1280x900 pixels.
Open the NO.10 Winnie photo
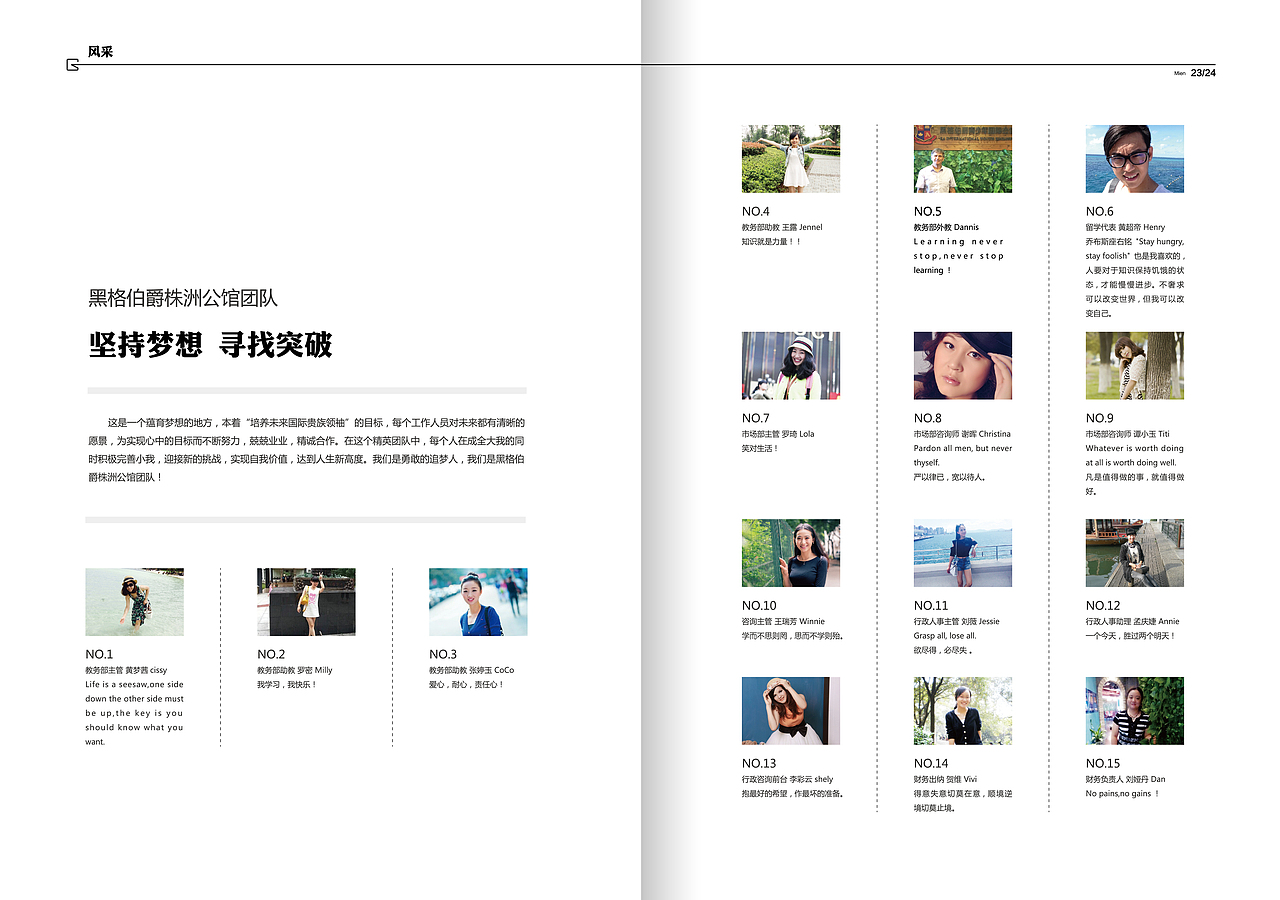pos(791,553)
